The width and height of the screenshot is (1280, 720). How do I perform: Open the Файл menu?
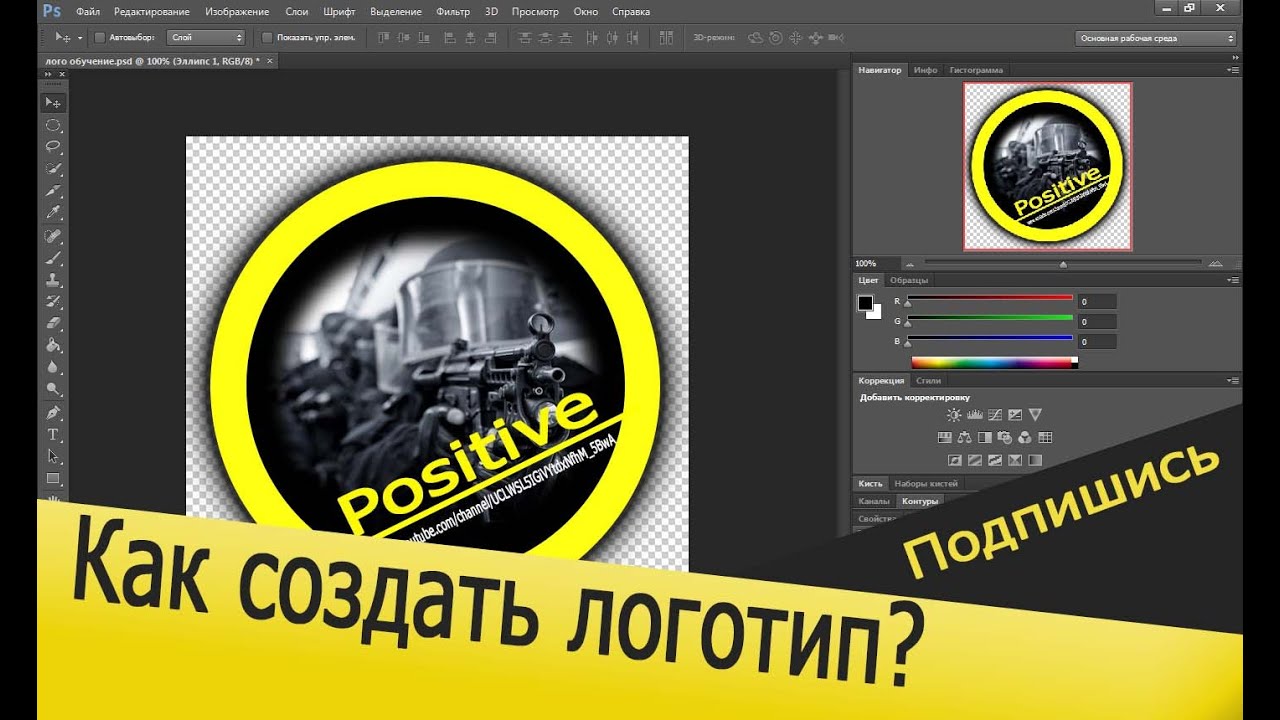(87, 11)
